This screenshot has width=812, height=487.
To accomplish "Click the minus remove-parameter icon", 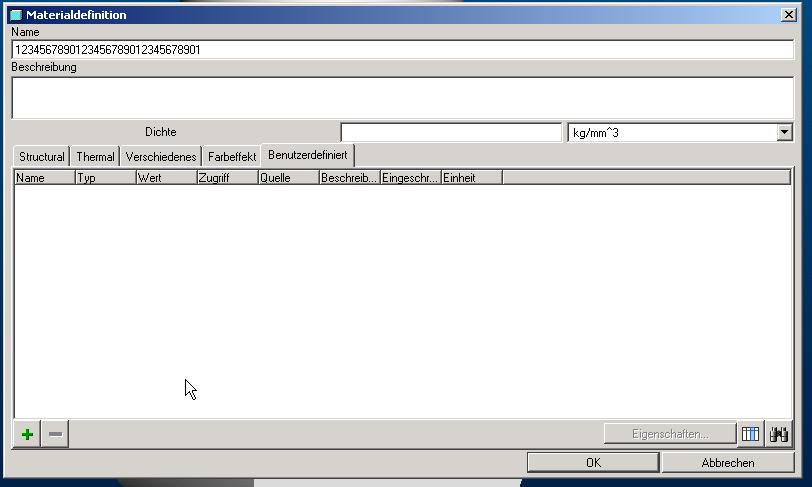I will coord(55,434).
